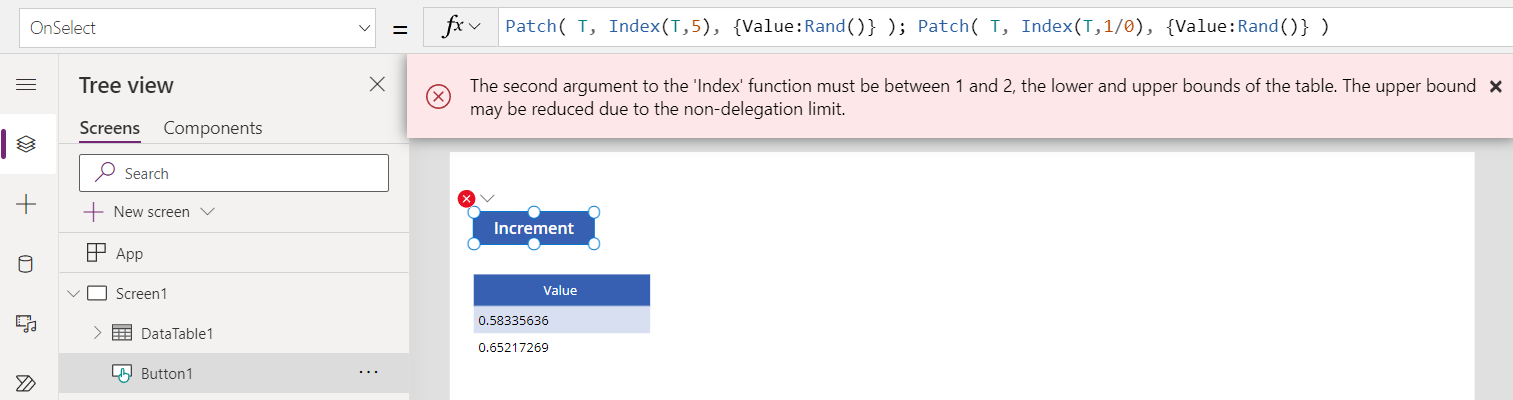Click in the Tree view Search field
The image size is (1513, 400).
(234, 173)
